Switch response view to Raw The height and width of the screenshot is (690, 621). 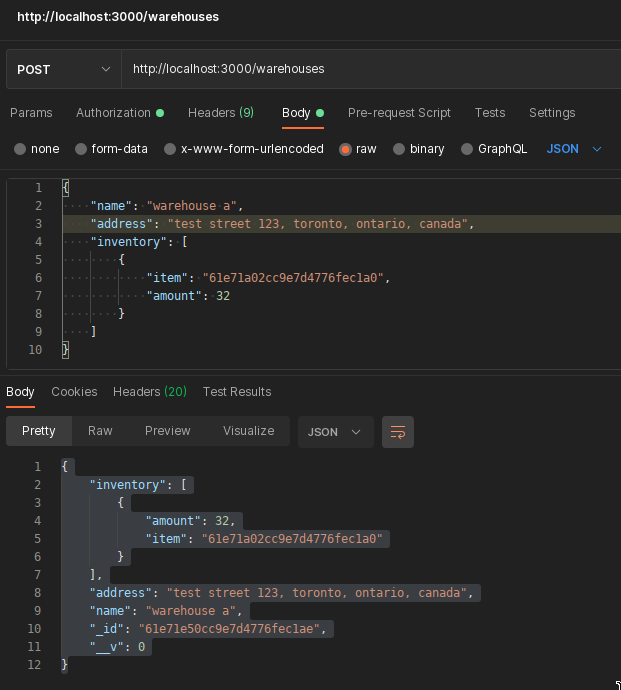(100, 431)
